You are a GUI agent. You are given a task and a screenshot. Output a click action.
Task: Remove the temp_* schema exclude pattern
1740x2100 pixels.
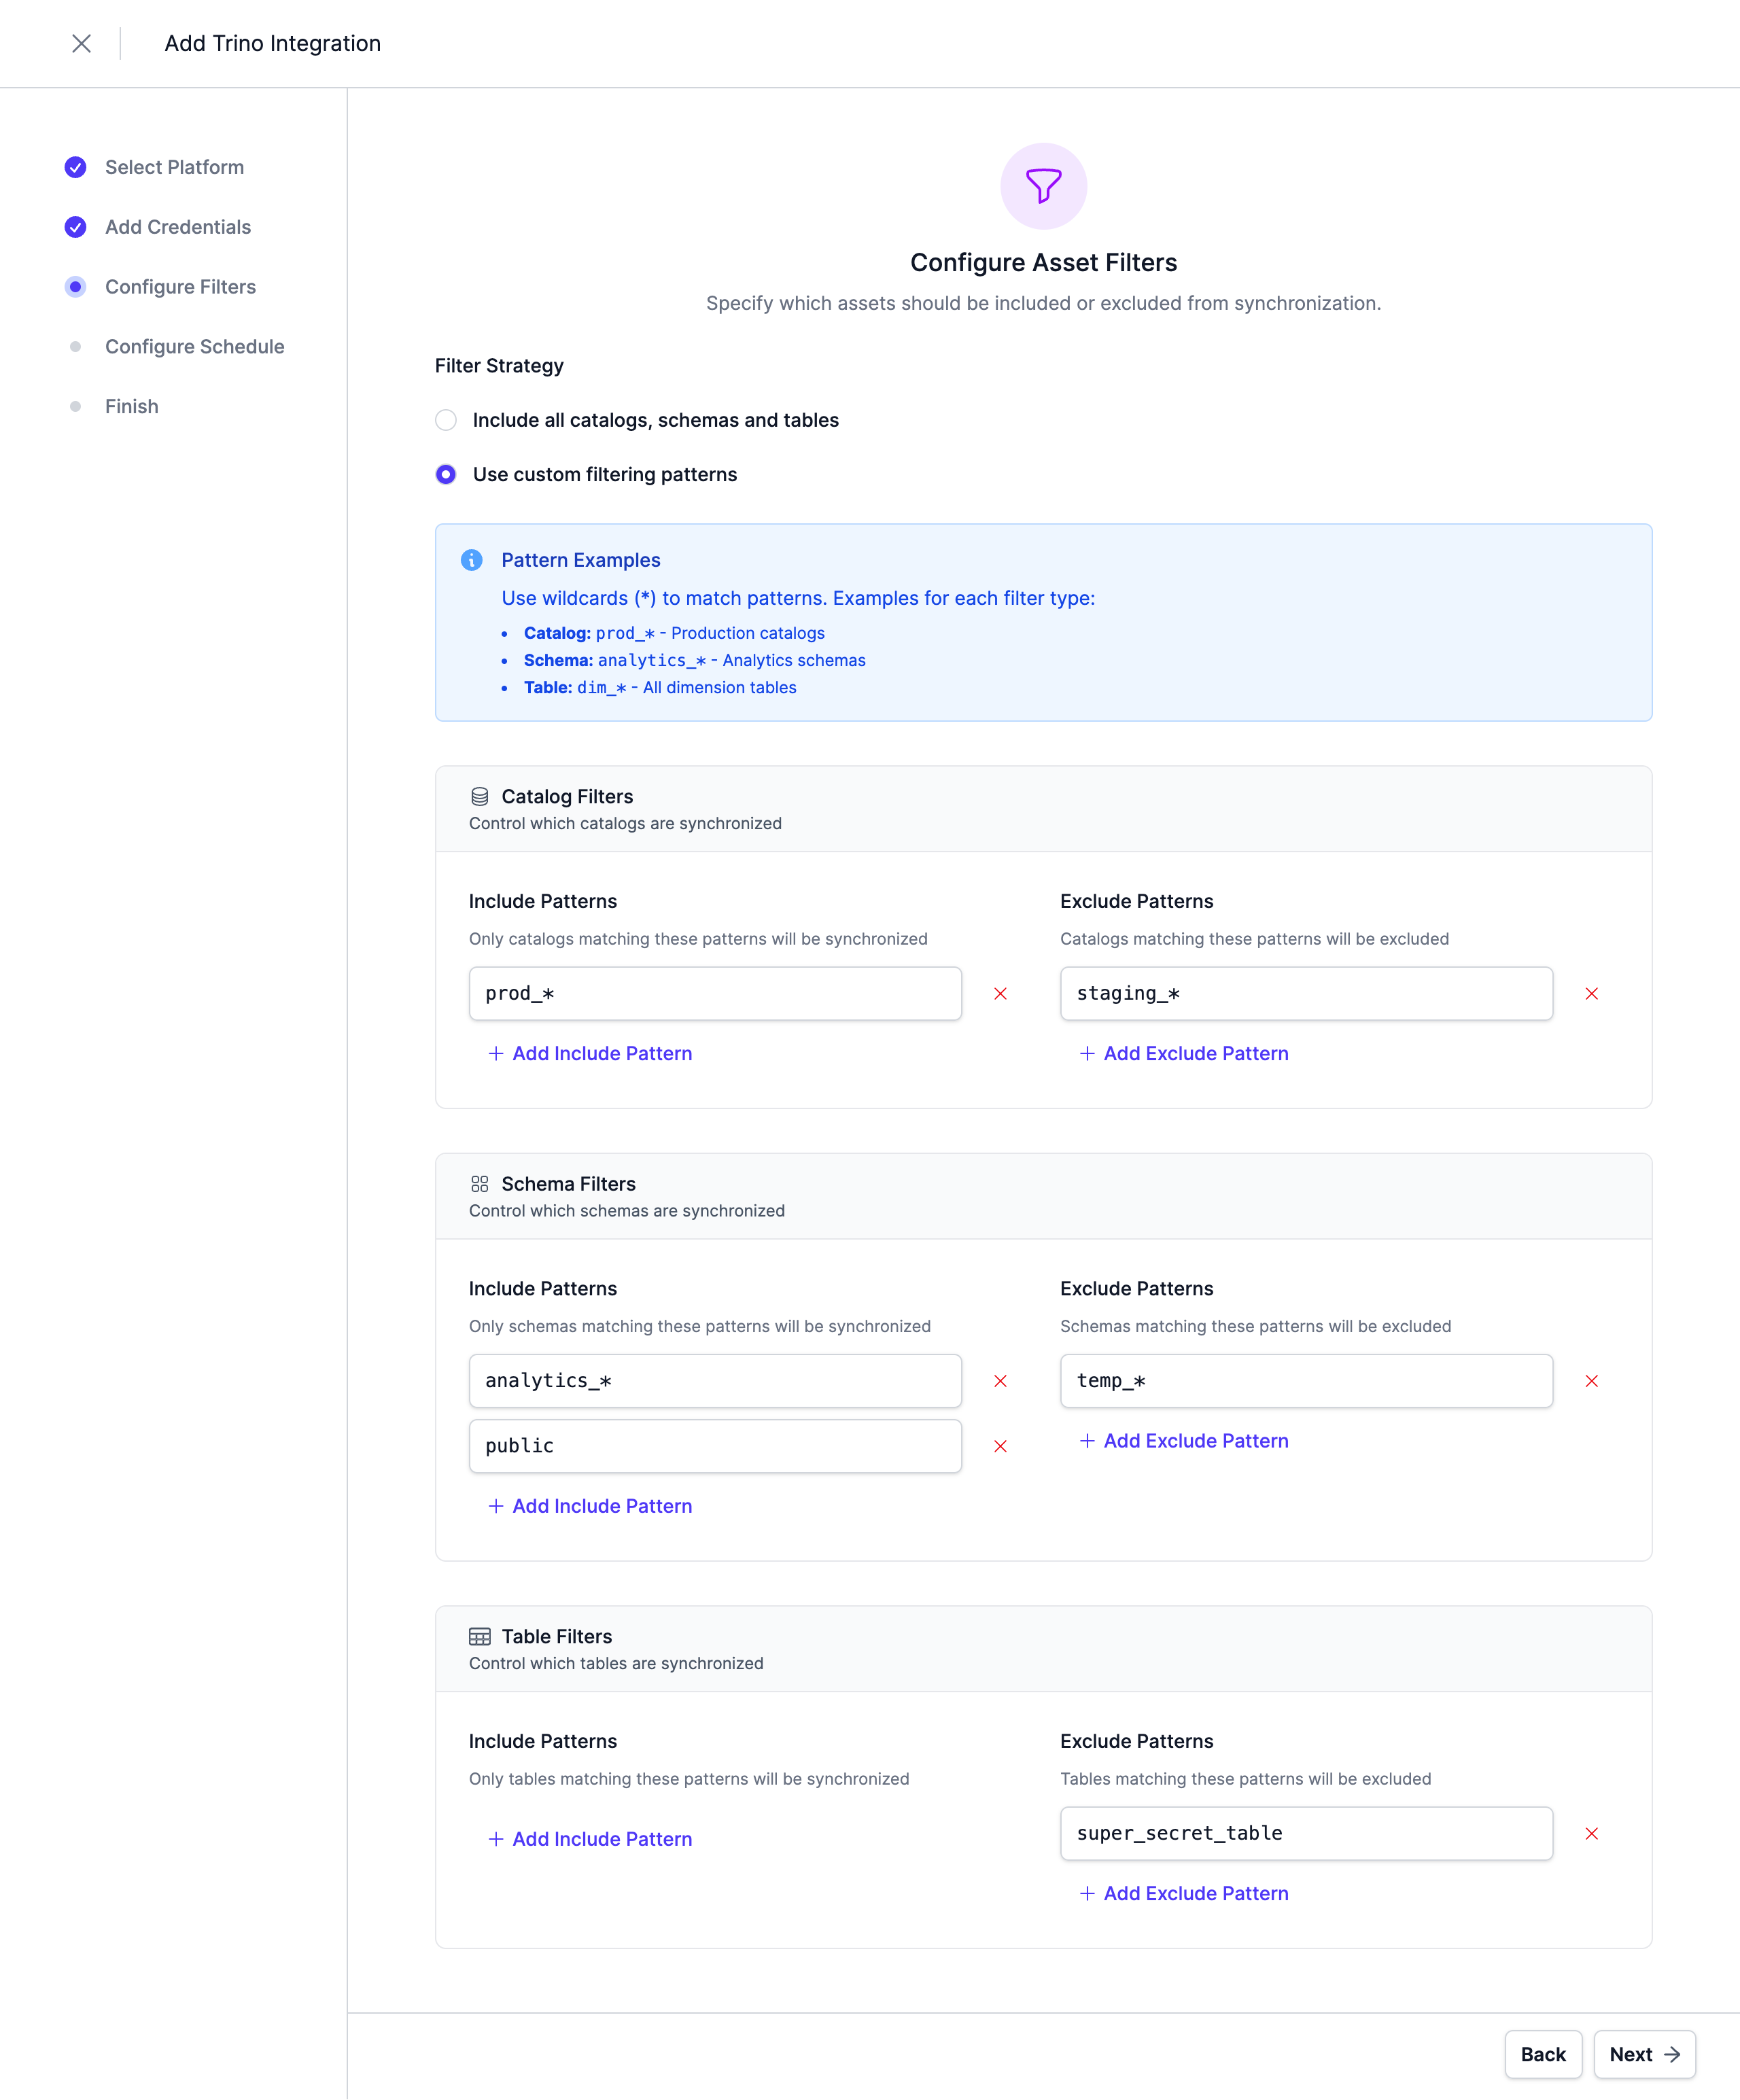pos(1592,1381)
